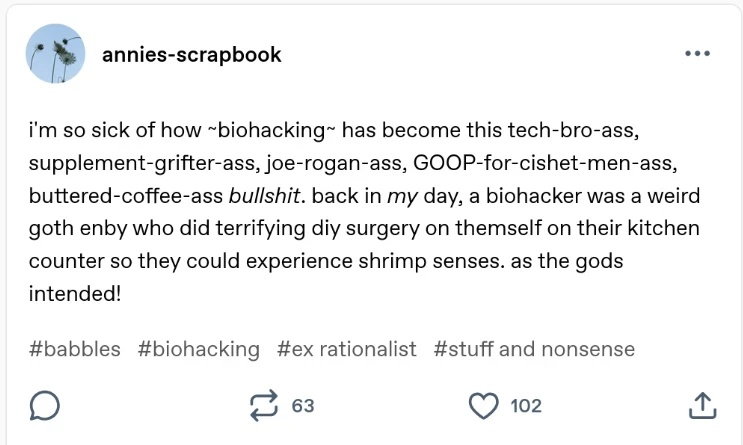
Task: Browse the #ex rationalist tag
Action: click(x=346, y=349)
